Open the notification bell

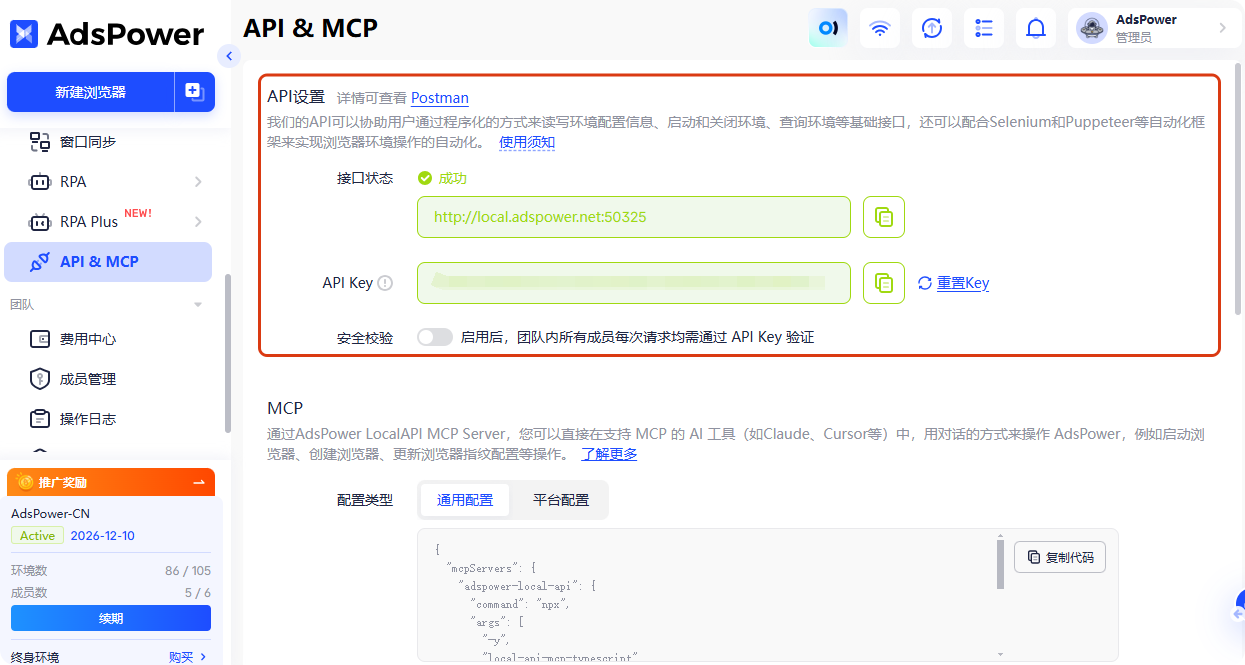(x=1036, y=28)
